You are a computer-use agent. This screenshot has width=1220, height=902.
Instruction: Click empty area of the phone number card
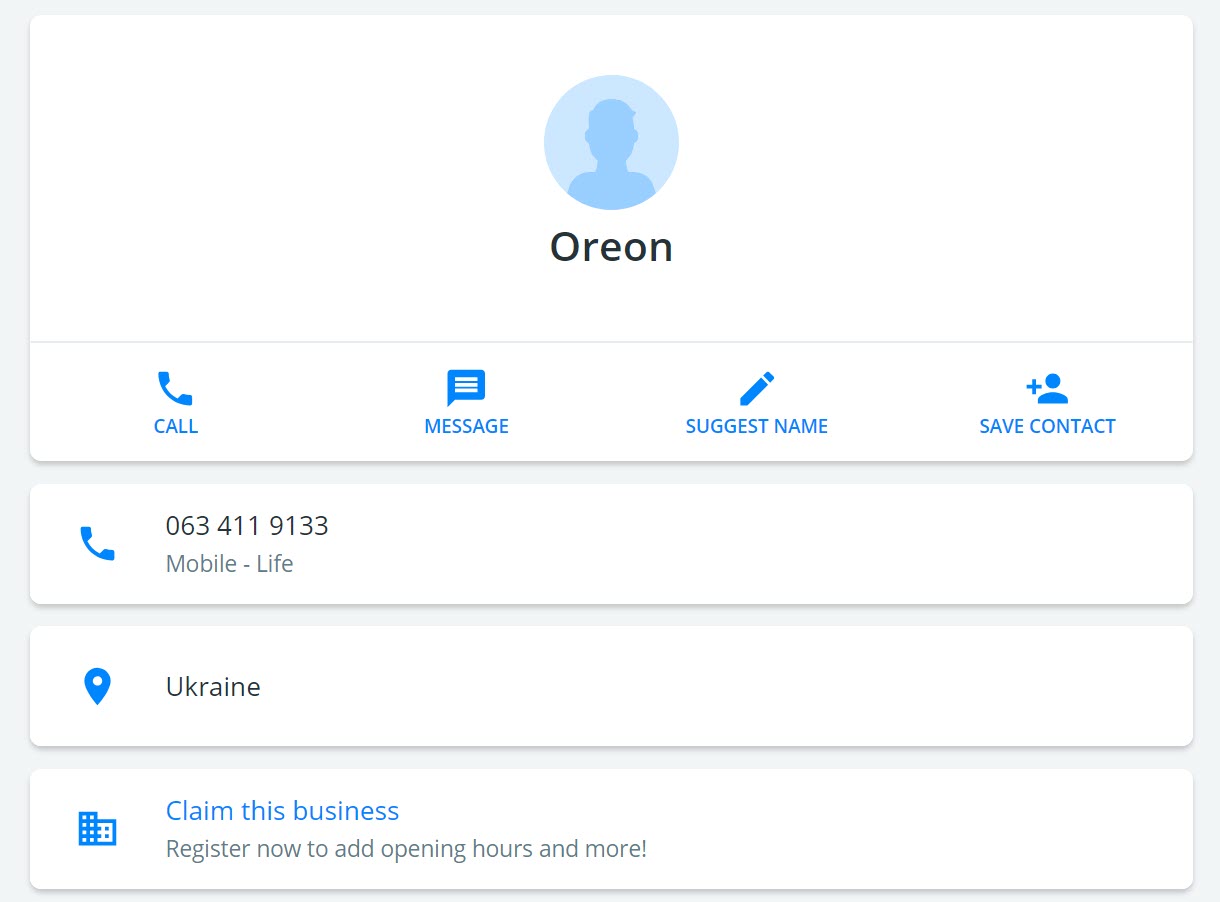(750, 544)
